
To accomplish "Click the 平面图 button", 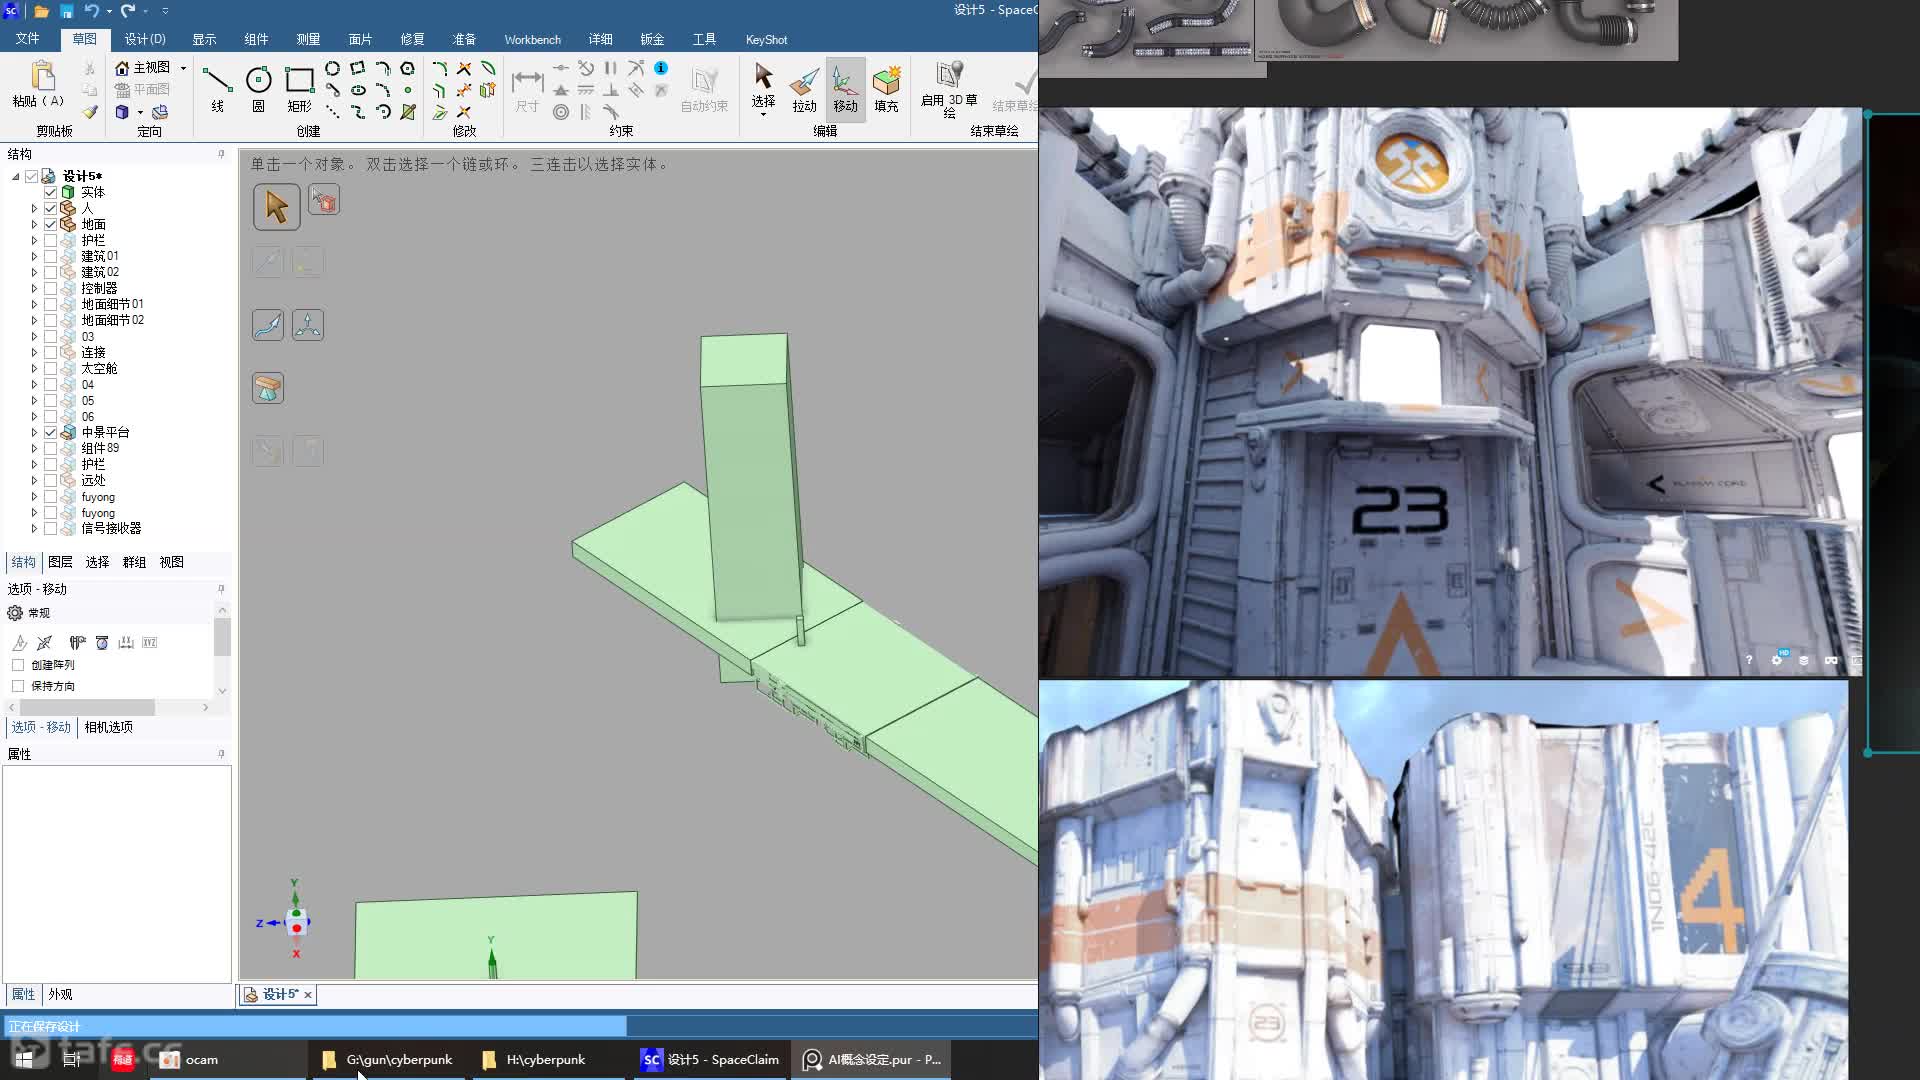I will pos(142,89).
